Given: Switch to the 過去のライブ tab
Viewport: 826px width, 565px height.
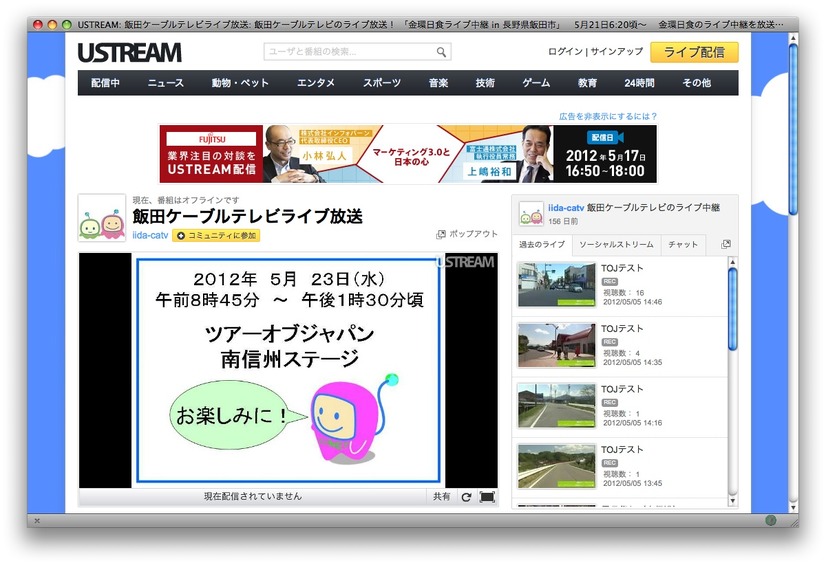Looking at the screenshot, I should pos(542,244).
